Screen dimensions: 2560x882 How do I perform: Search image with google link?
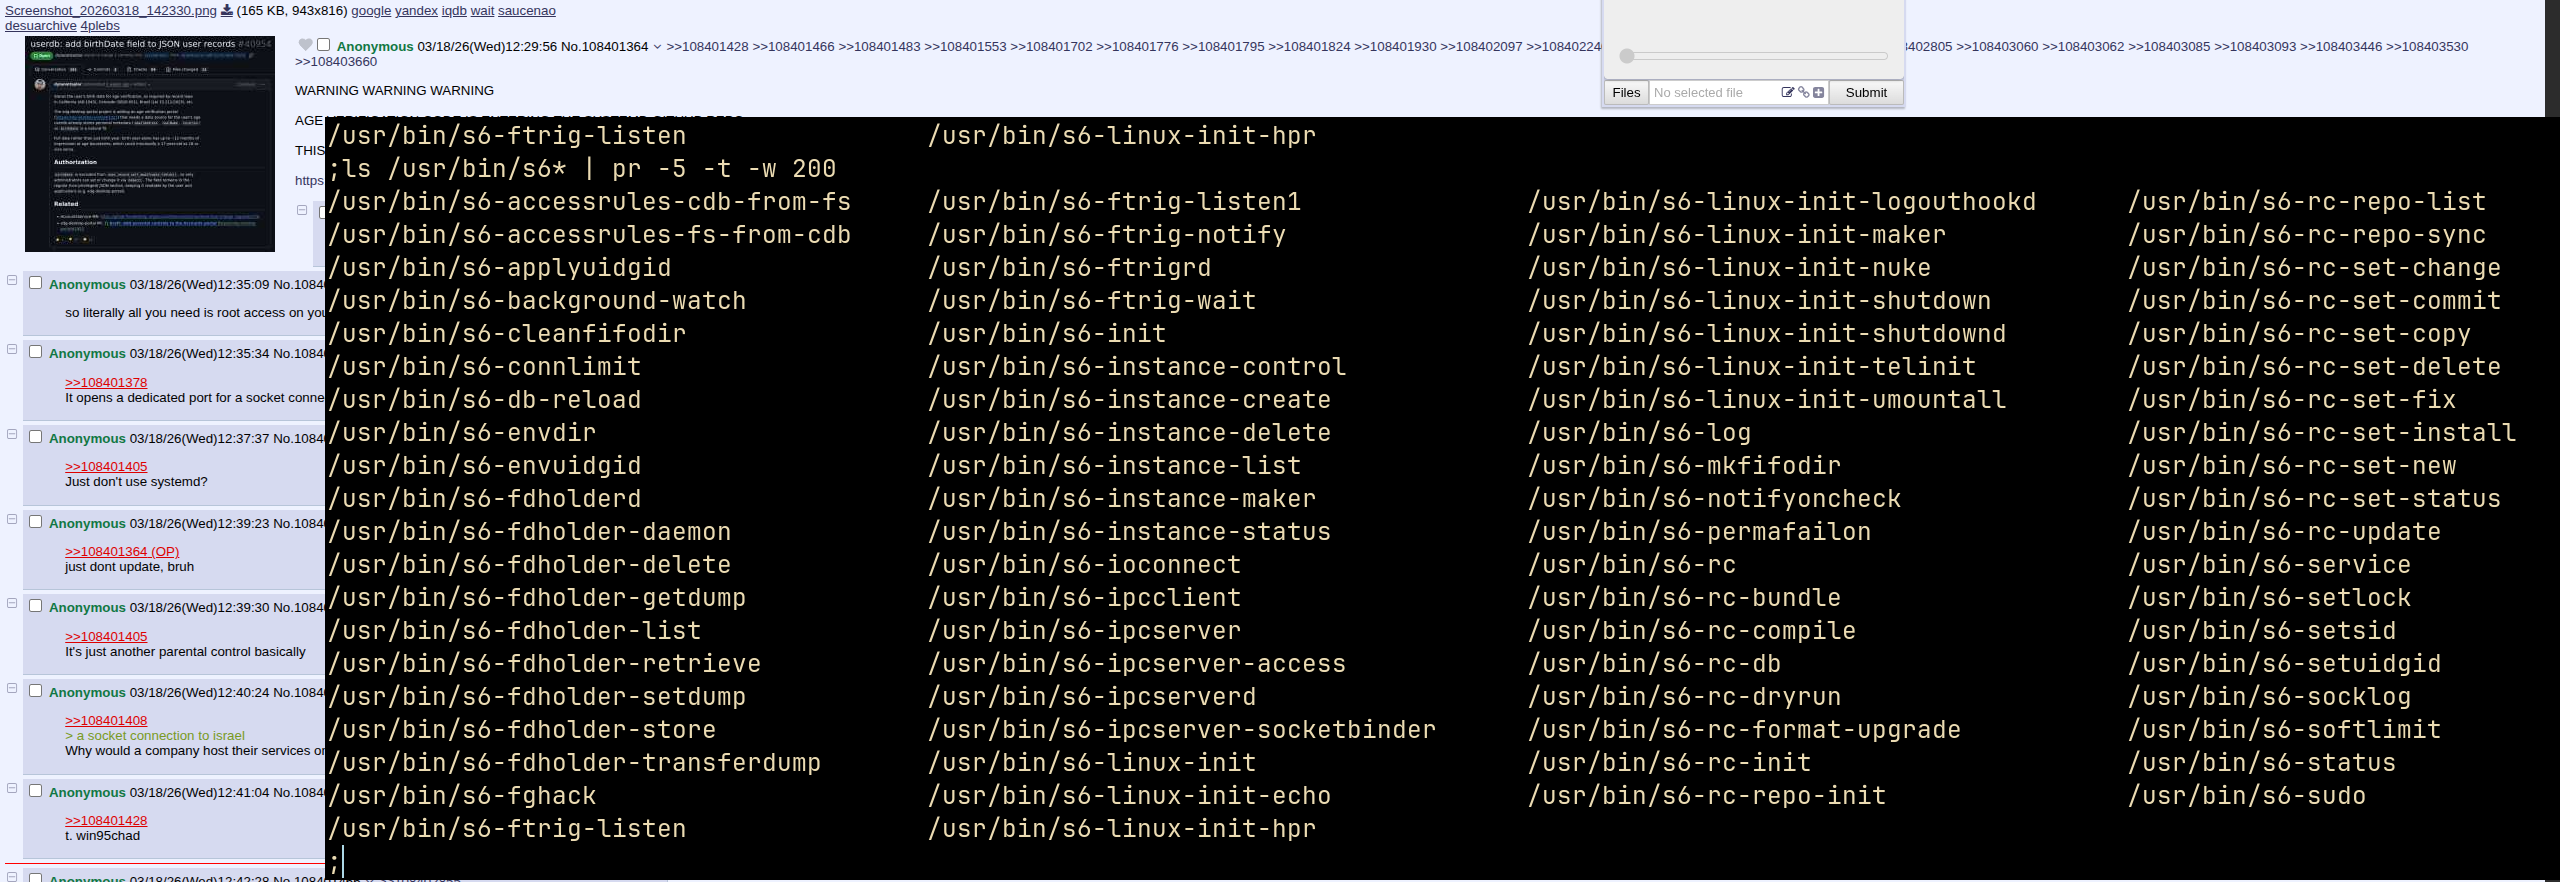[371, 11]
